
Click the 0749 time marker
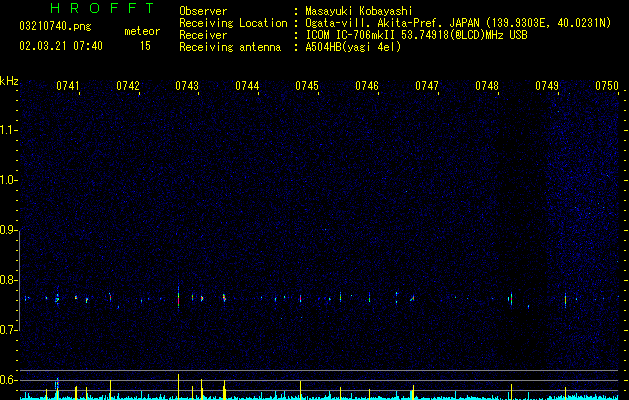pos(547,86)
